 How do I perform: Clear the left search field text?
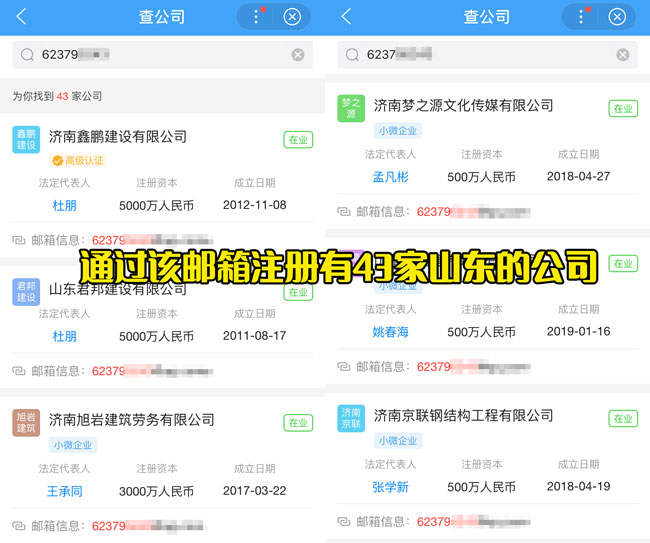(298, 55)
